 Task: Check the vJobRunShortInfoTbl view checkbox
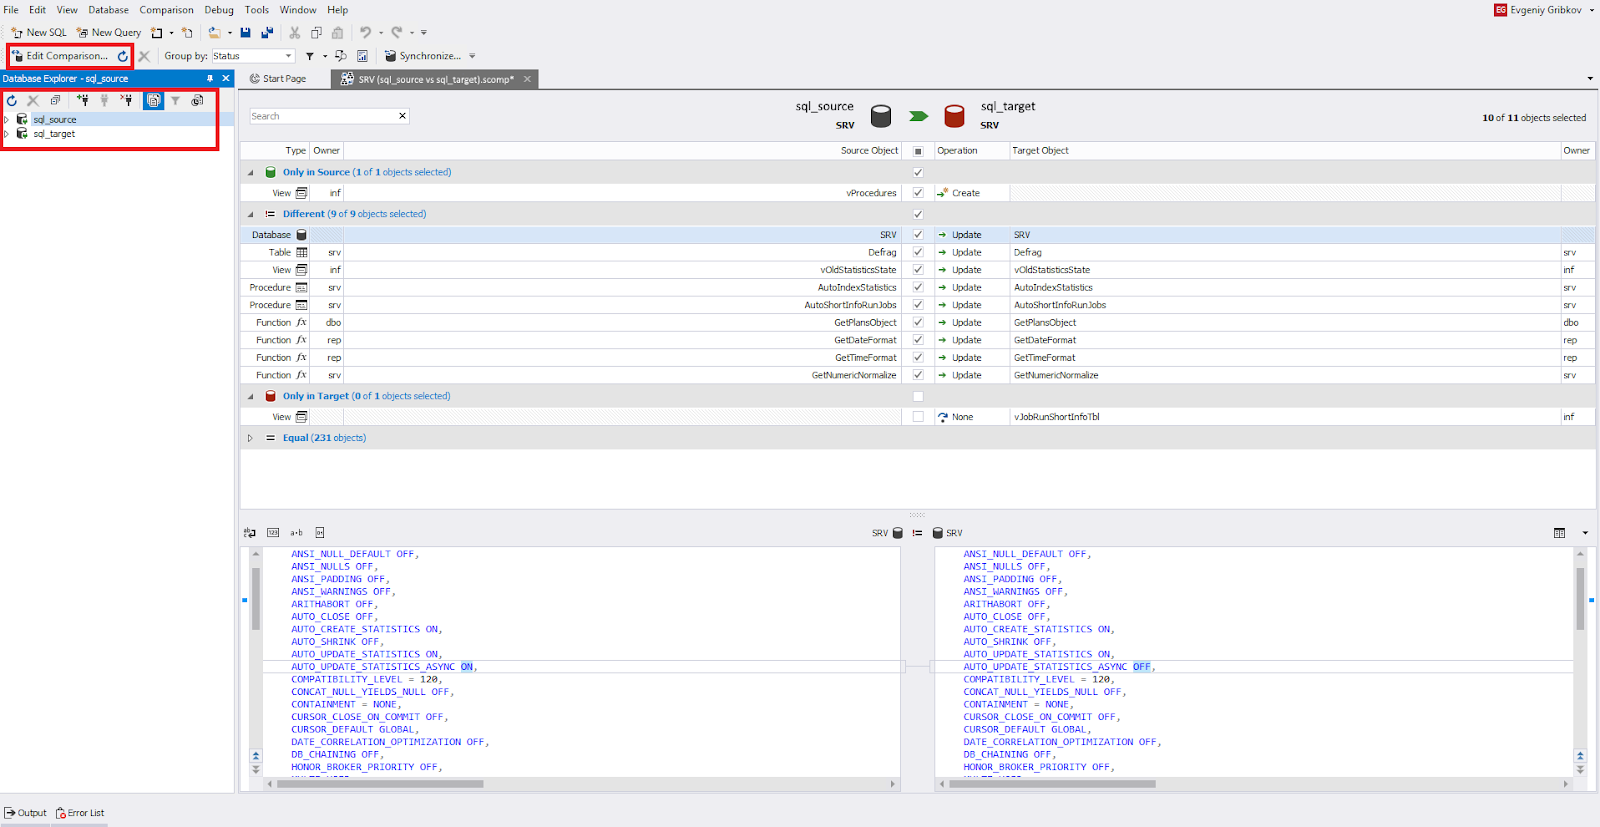click(918, 417)
